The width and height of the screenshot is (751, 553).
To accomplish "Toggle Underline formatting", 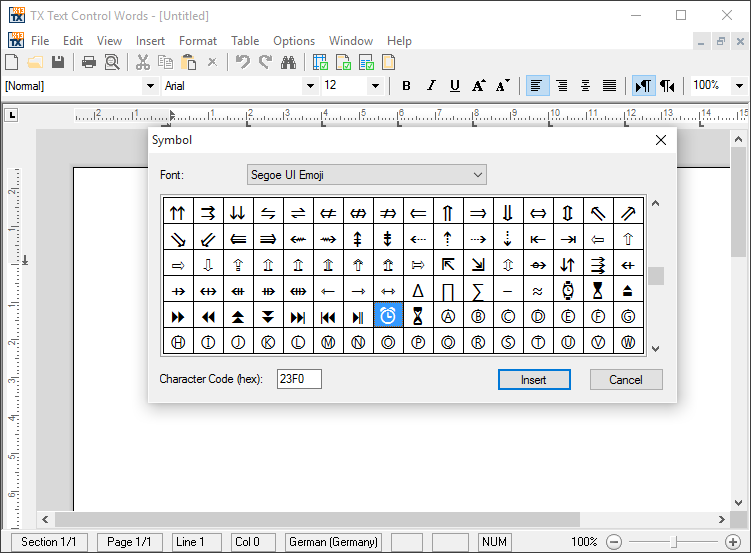I will pyautogui.click(x=455, y=86).
